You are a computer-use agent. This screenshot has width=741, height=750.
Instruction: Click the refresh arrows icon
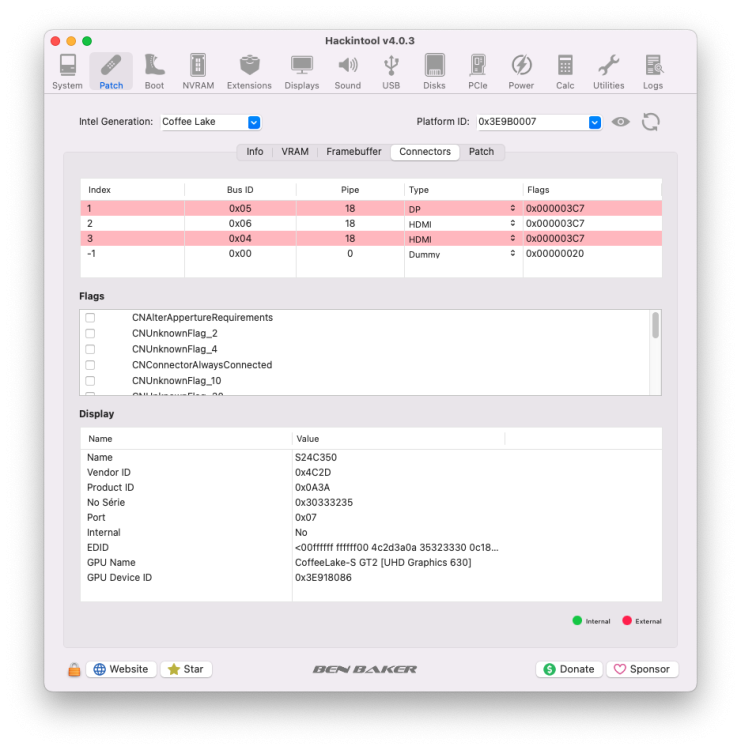(651, 122)
